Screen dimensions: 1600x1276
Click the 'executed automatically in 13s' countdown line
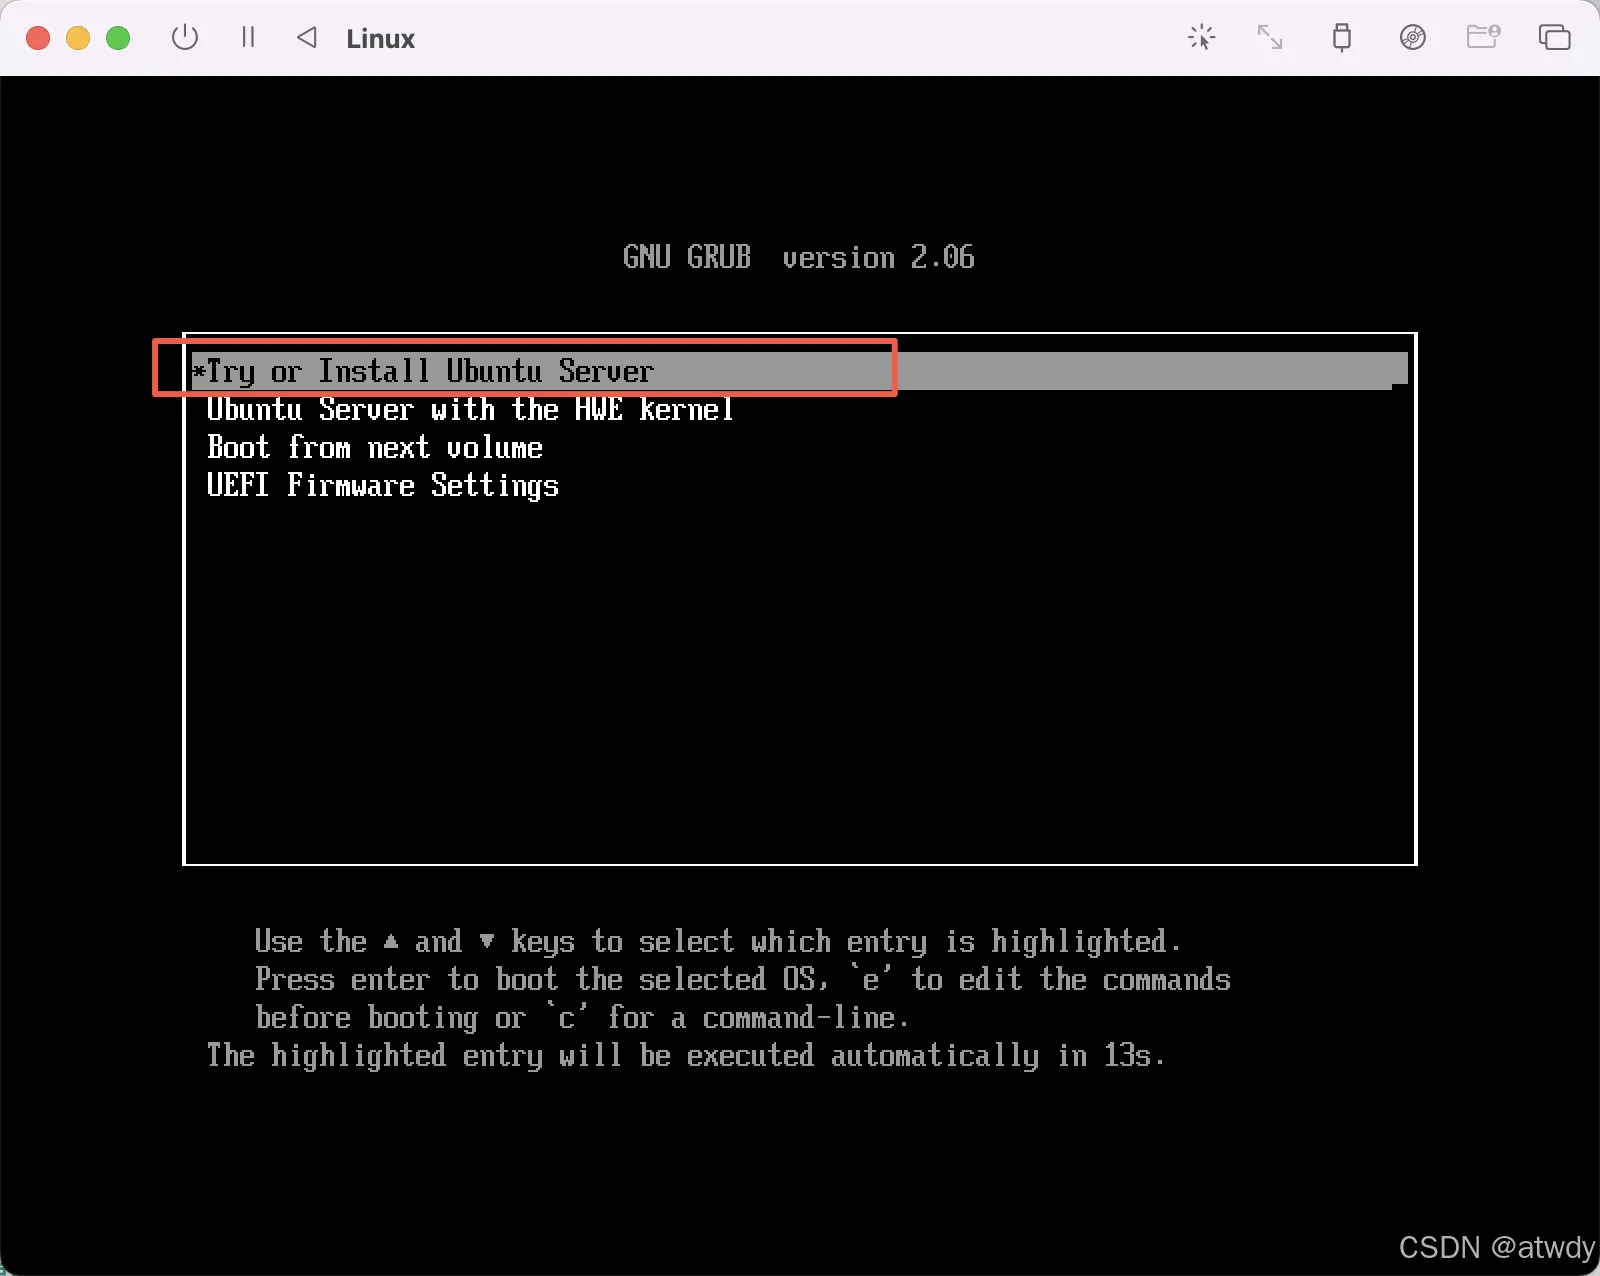(x=686, y=1055)
